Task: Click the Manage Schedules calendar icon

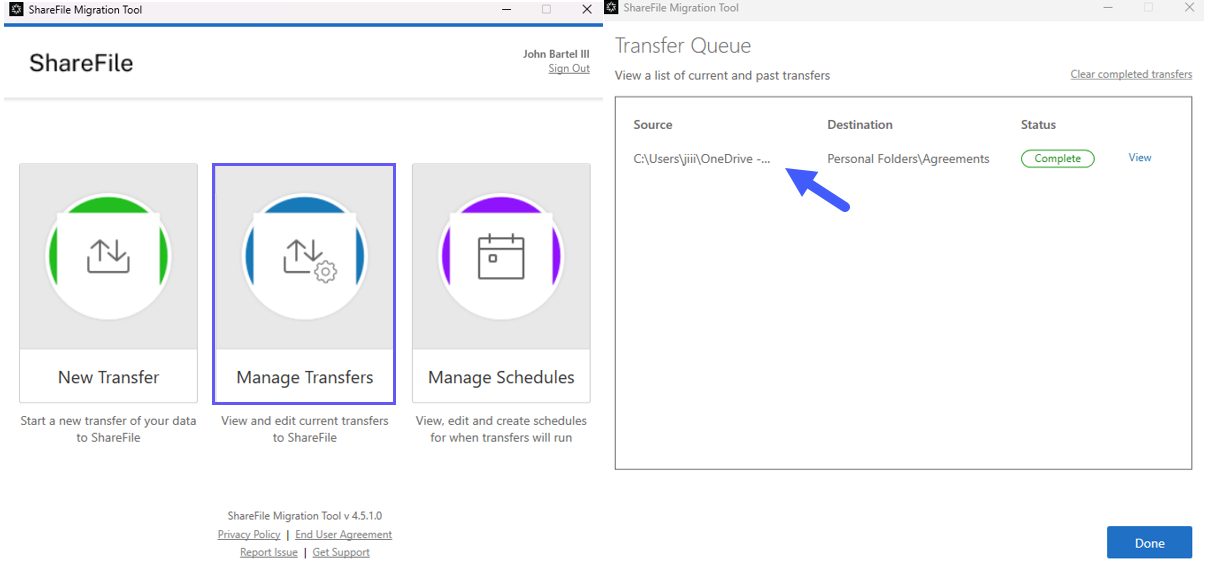Action: click(501, 257)
